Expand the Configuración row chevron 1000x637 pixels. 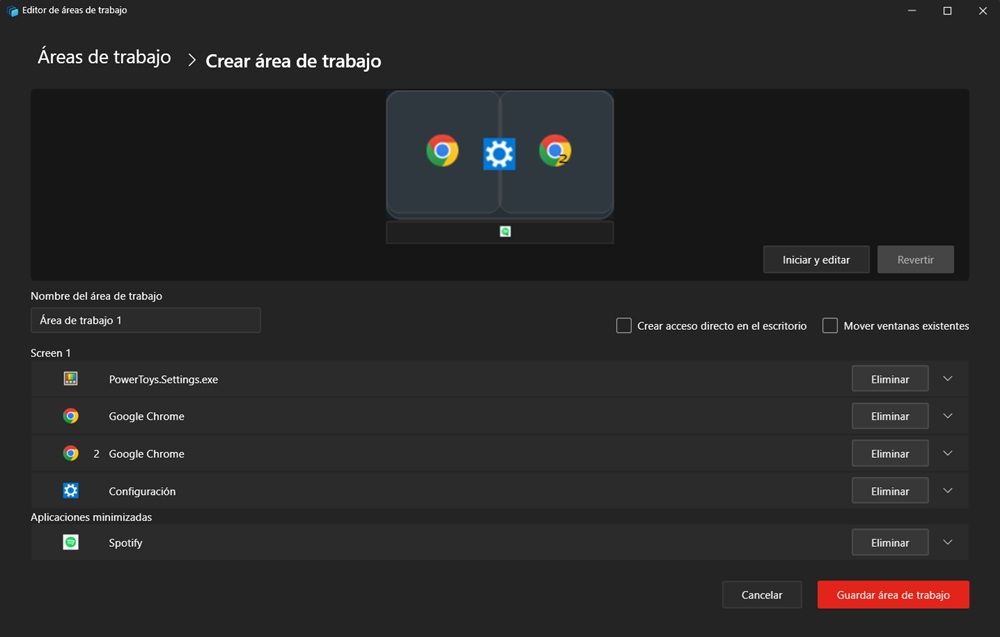(948, 491)
